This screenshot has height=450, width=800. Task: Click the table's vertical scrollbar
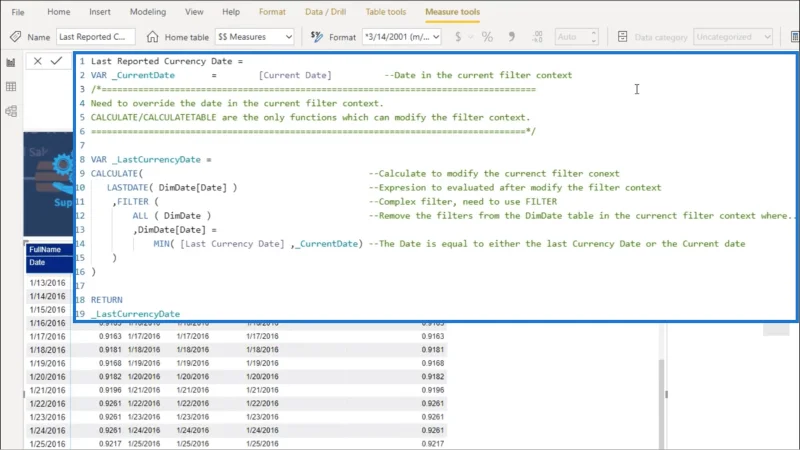[661, 403]
